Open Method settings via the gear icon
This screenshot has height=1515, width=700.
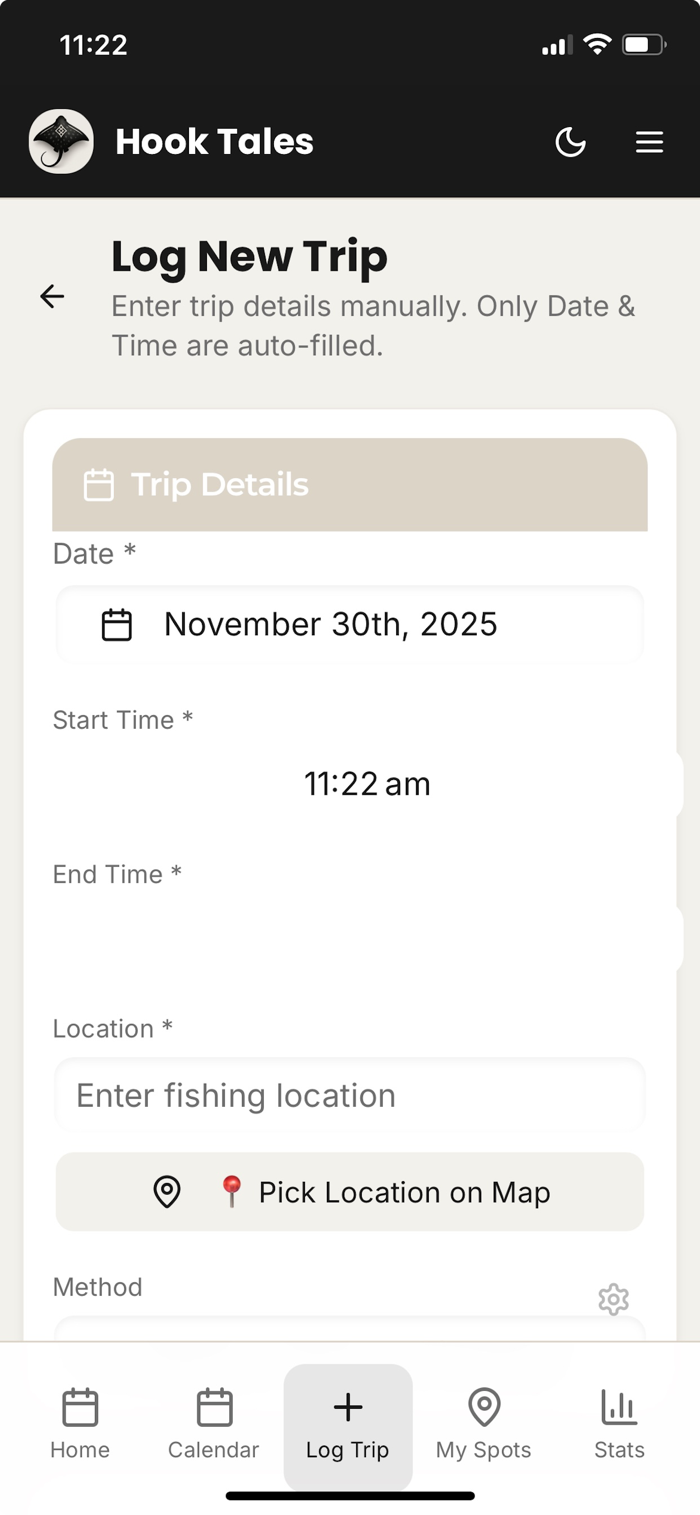coord(613,1299)
